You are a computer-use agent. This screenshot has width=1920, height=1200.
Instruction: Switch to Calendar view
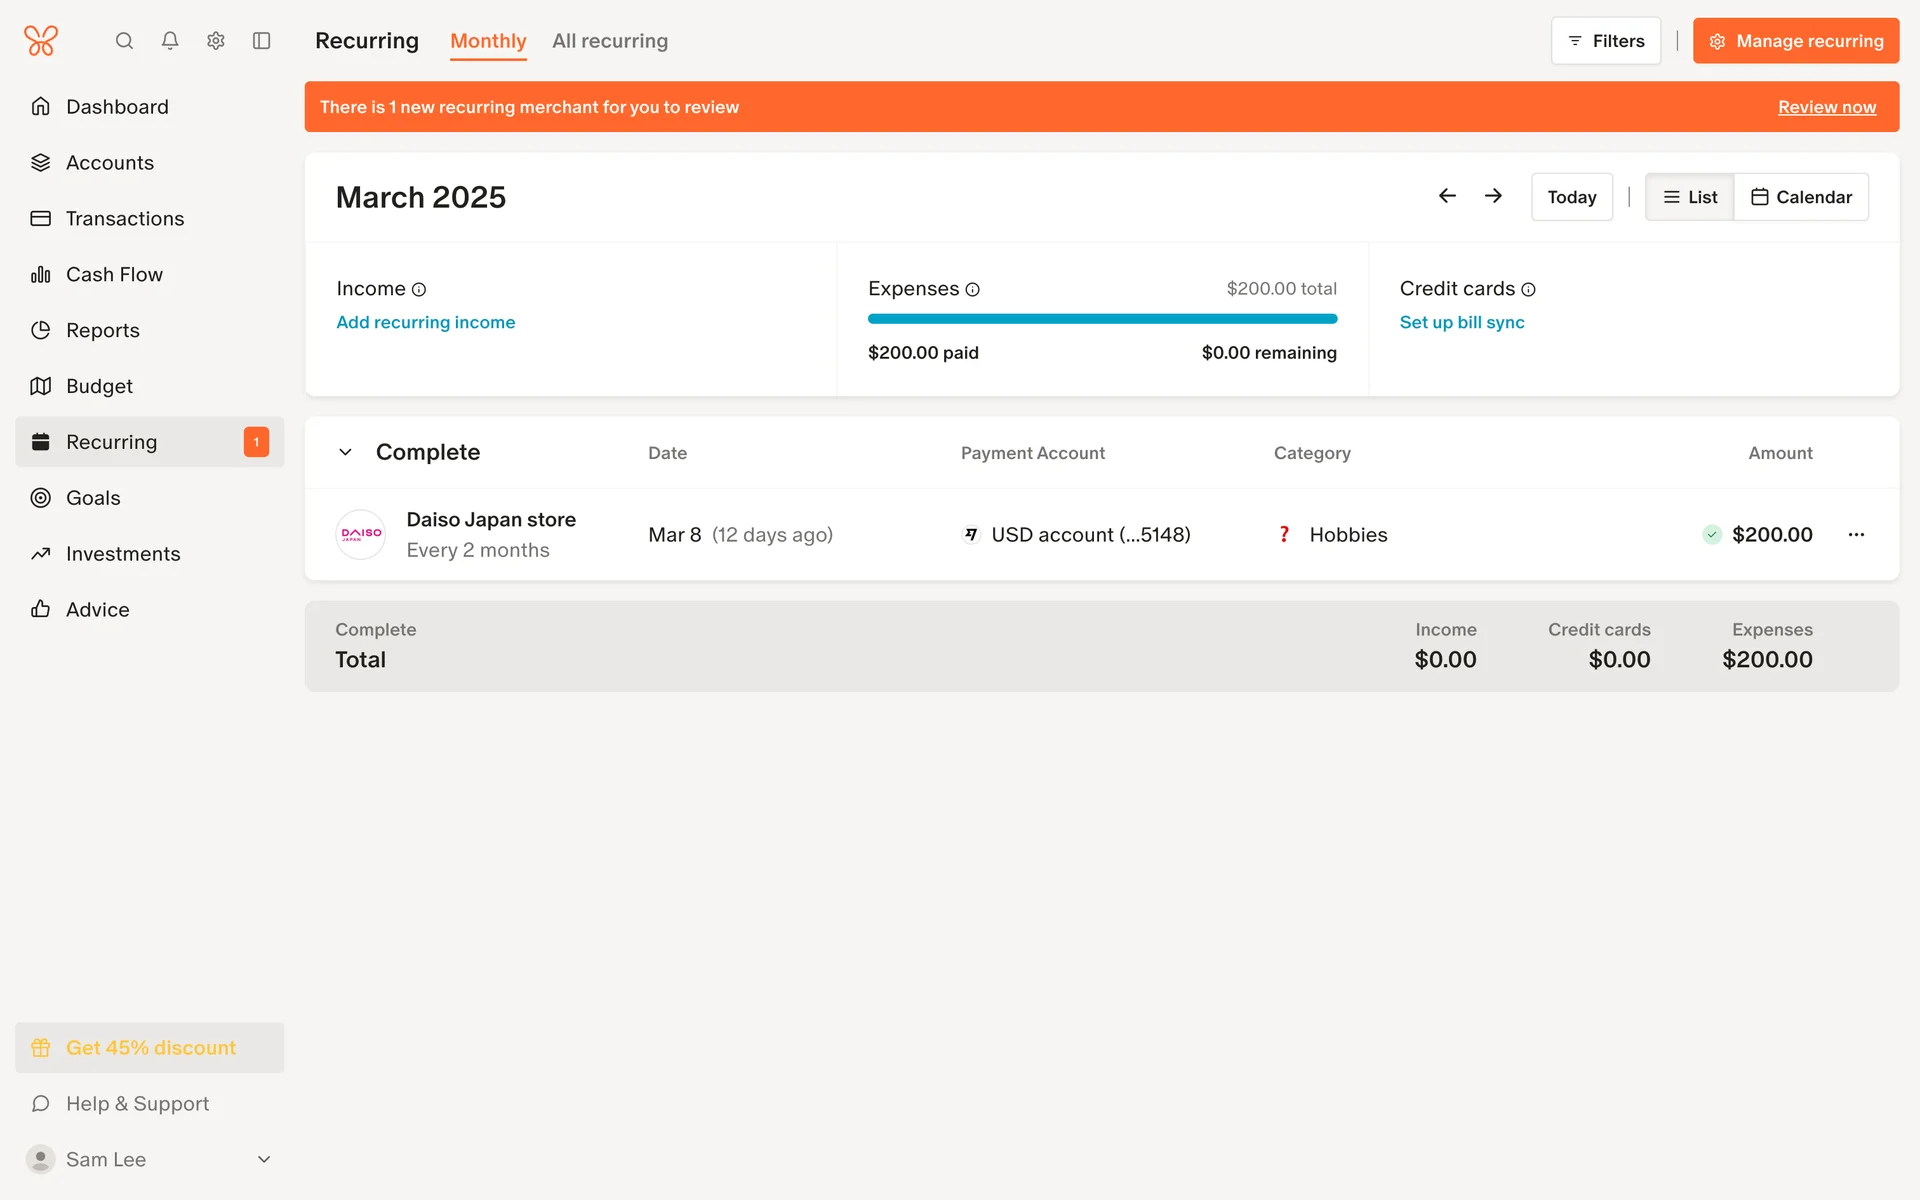point(1801,197)
